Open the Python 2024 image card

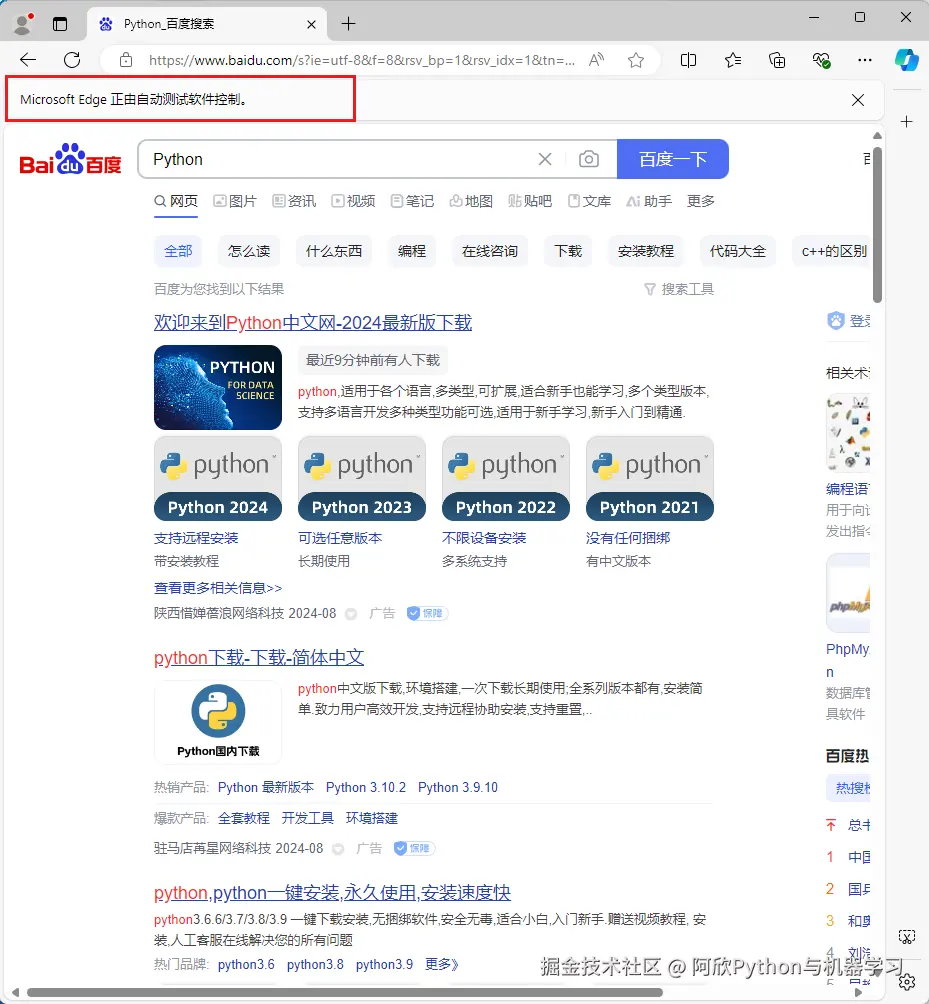coord(218,479)
